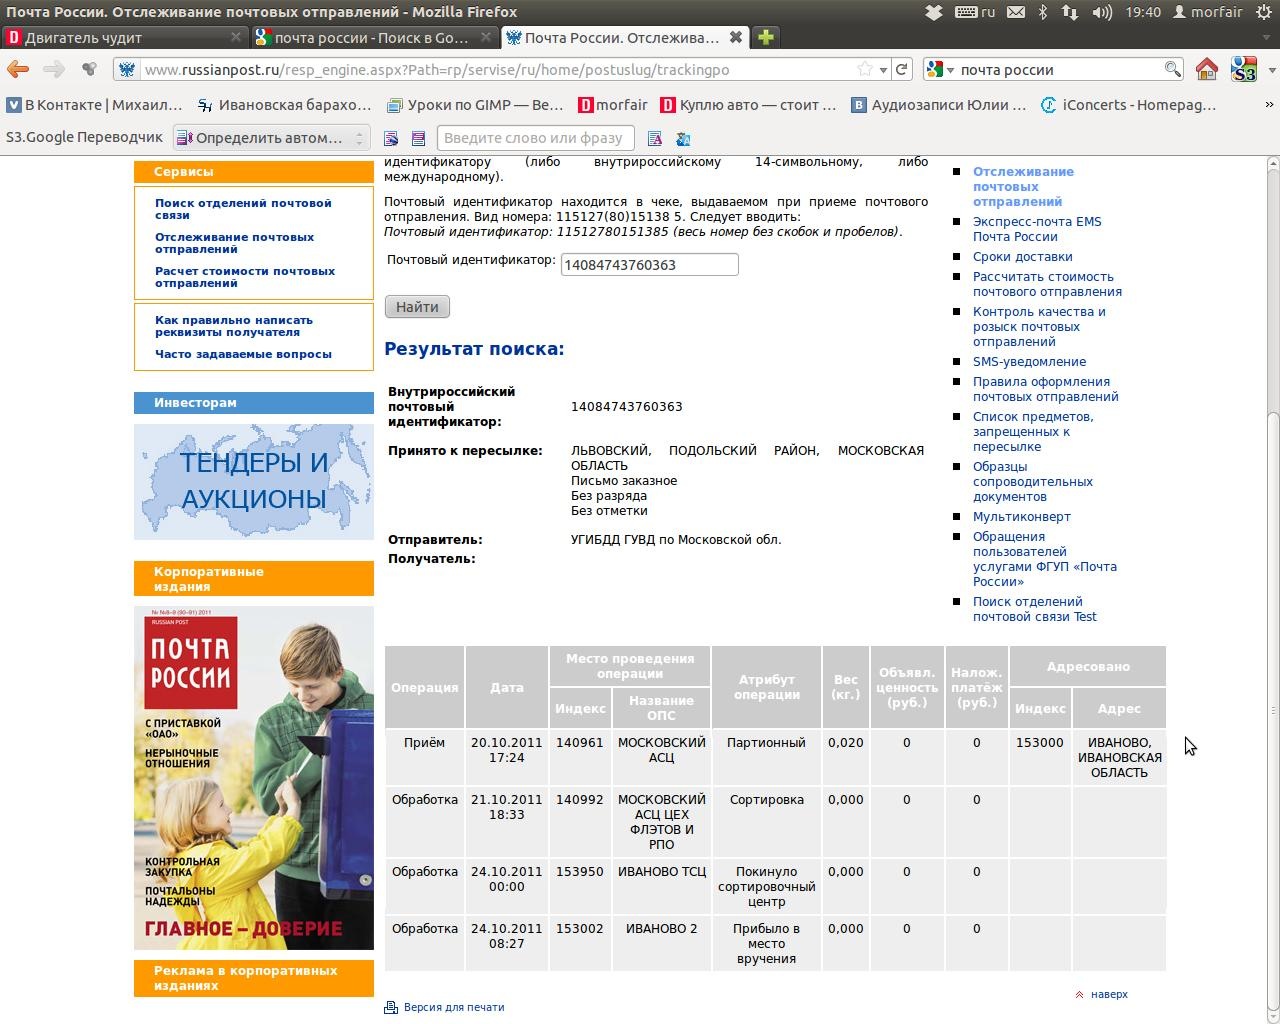Screen dimensions: 1280x1024
Task: Open the 'Определить автом...' language dropdown
Action: [272, 138]
